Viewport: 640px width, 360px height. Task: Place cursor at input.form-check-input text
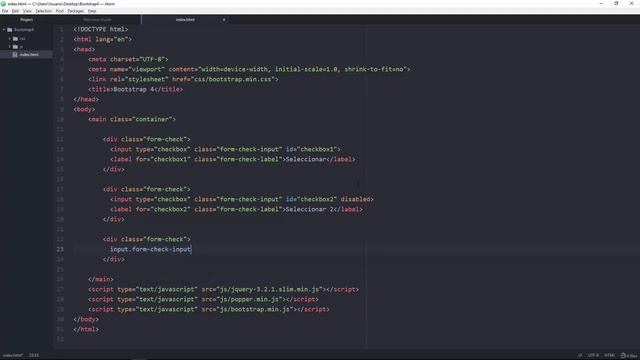pos(150,249)
